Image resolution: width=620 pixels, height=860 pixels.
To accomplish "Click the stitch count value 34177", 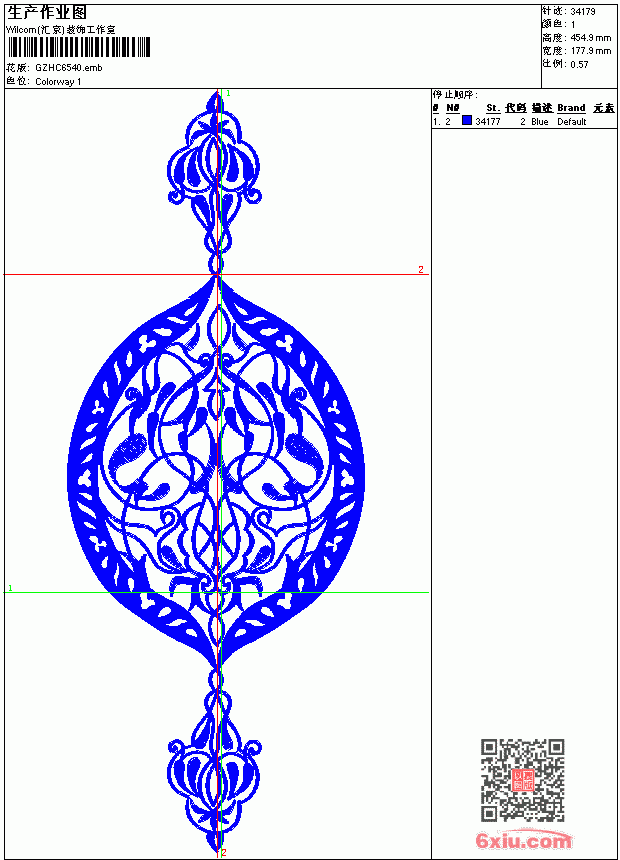I will [488, 122].
